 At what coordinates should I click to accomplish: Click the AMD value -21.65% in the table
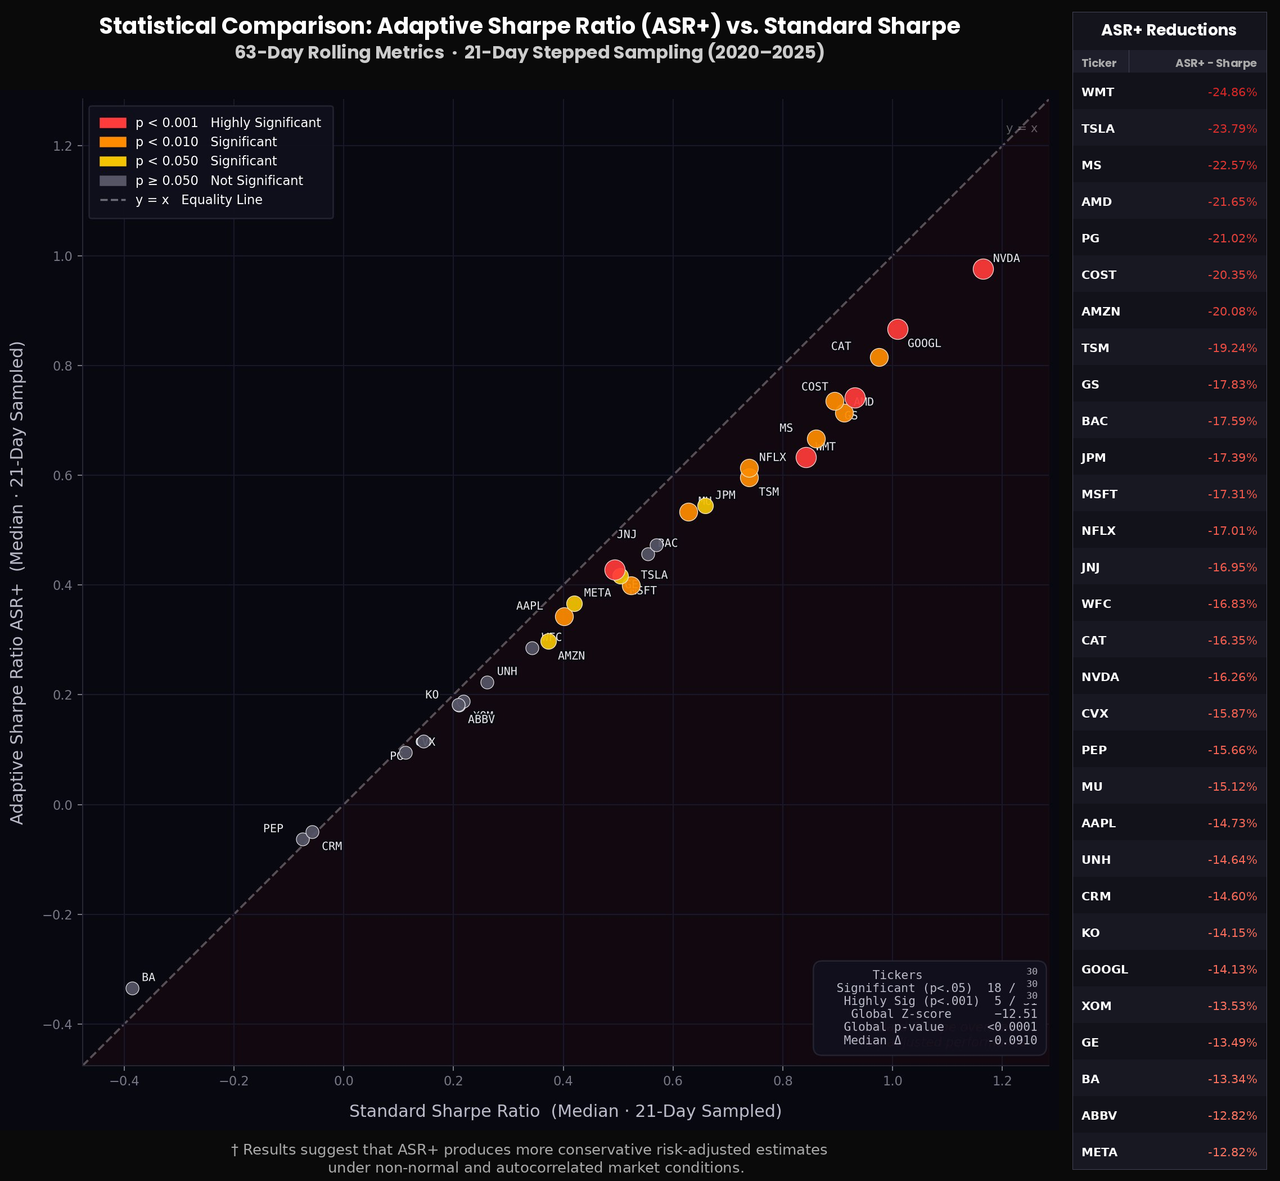(1232, 202)
